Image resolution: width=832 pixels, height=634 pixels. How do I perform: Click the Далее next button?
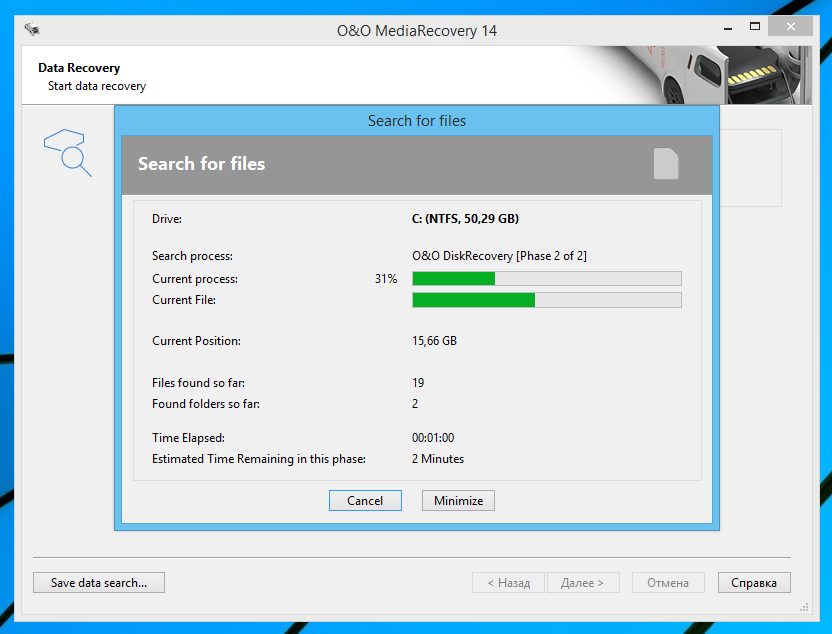coord(583,582)
